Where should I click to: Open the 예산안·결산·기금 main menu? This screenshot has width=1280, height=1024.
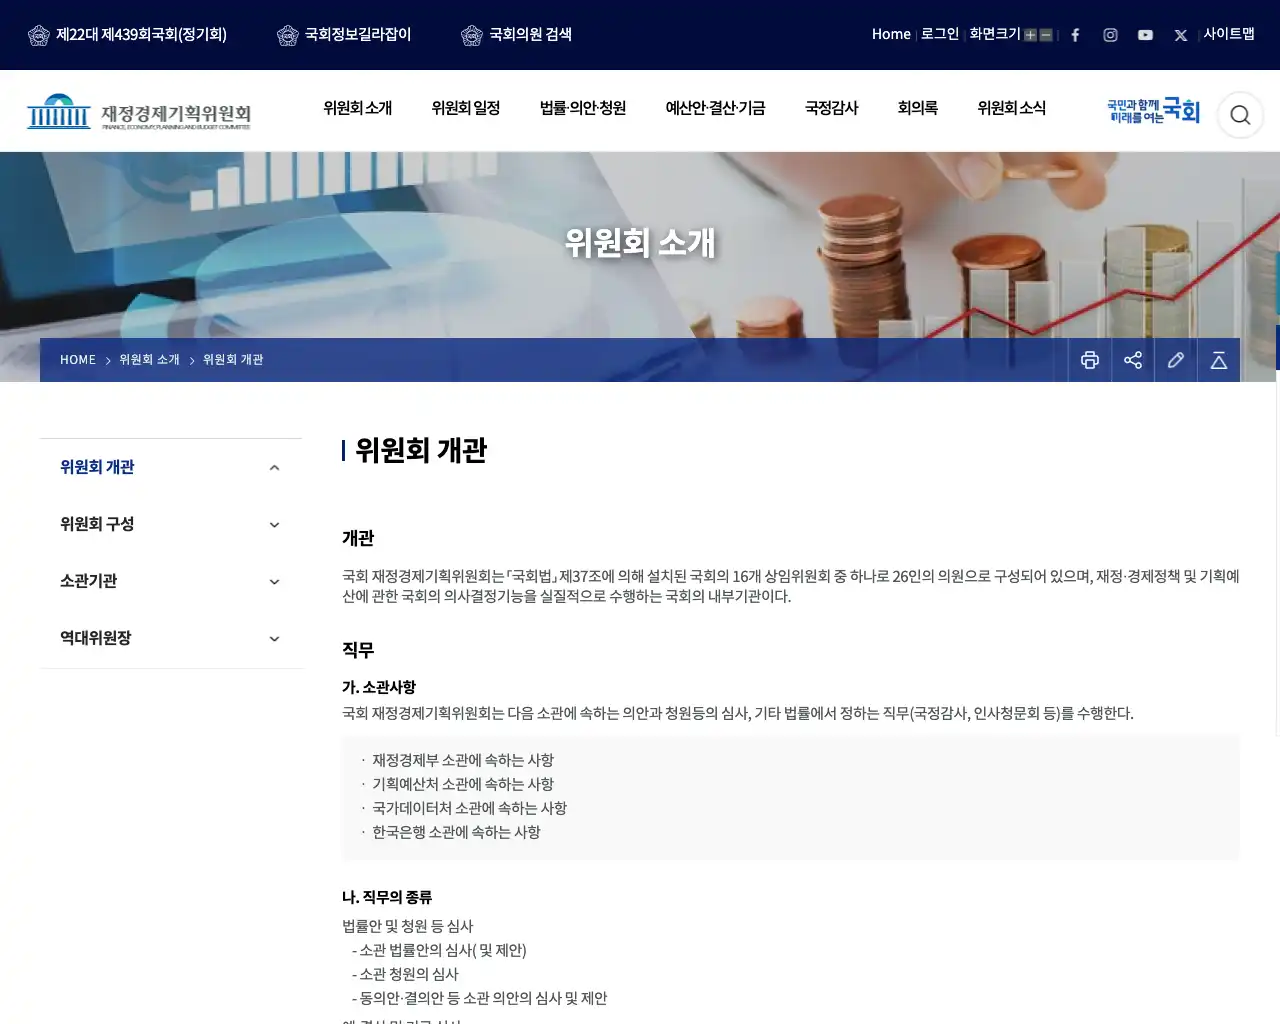(x=715, y=108)
